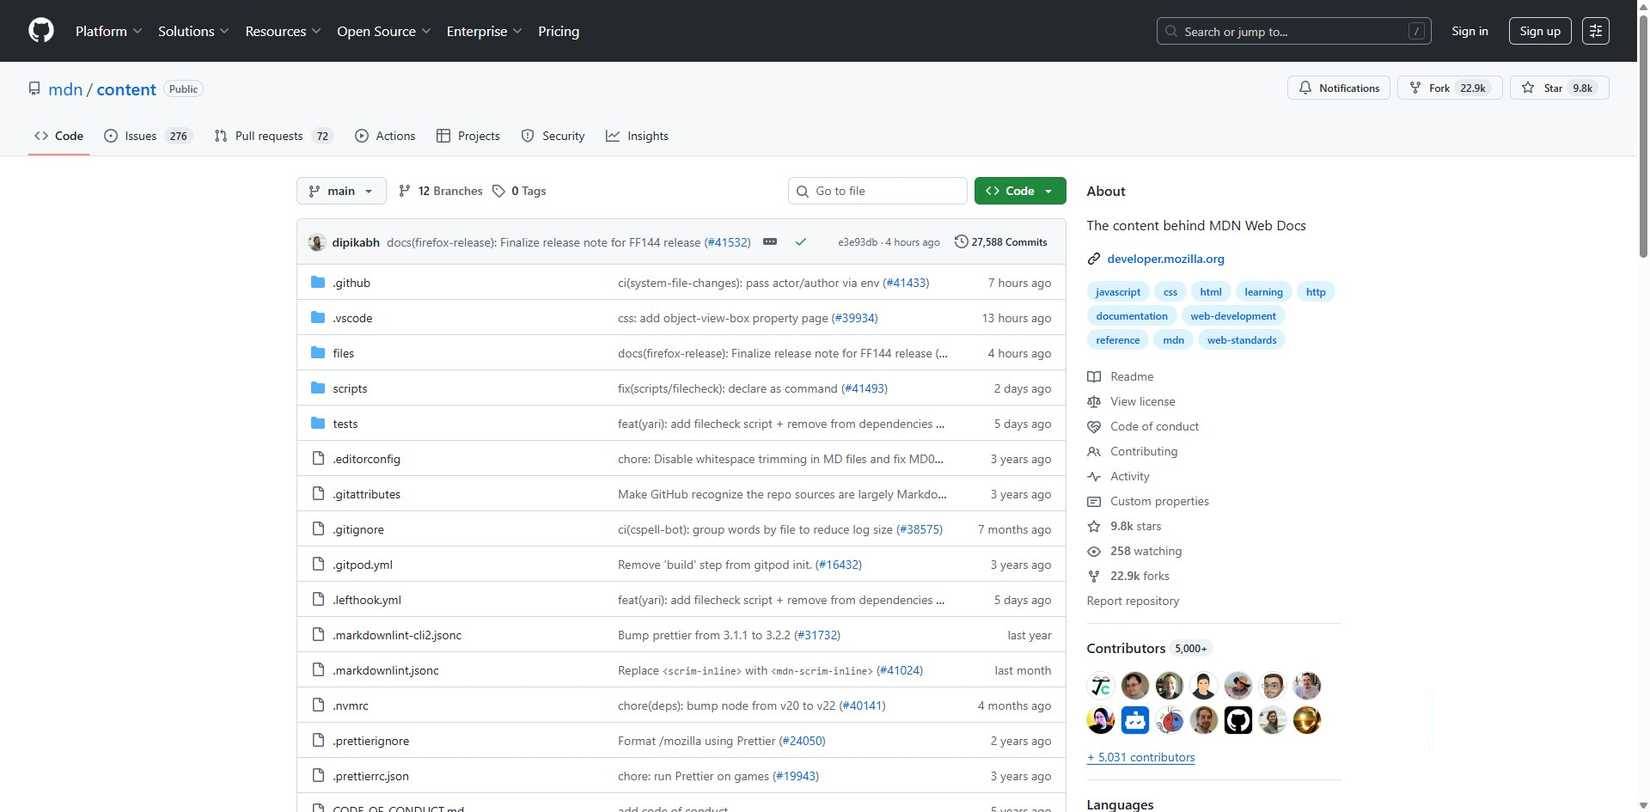Open the Resources dropdown
1650x812 pixels.
(x=283, y=31)
